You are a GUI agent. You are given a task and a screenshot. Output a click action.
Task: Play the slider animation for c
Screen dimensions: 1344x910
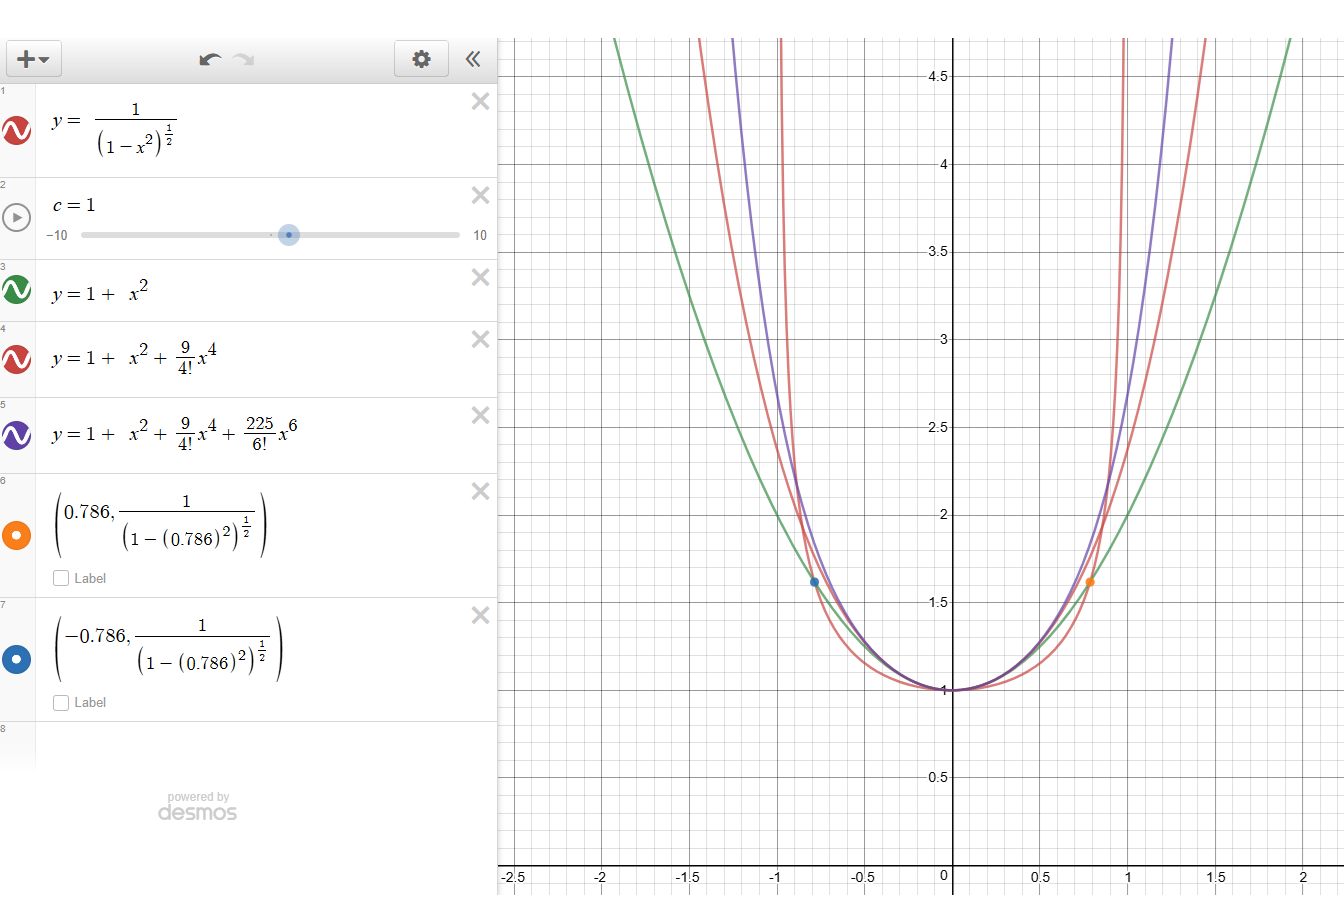pyautogui.click(x=17, y=217)
